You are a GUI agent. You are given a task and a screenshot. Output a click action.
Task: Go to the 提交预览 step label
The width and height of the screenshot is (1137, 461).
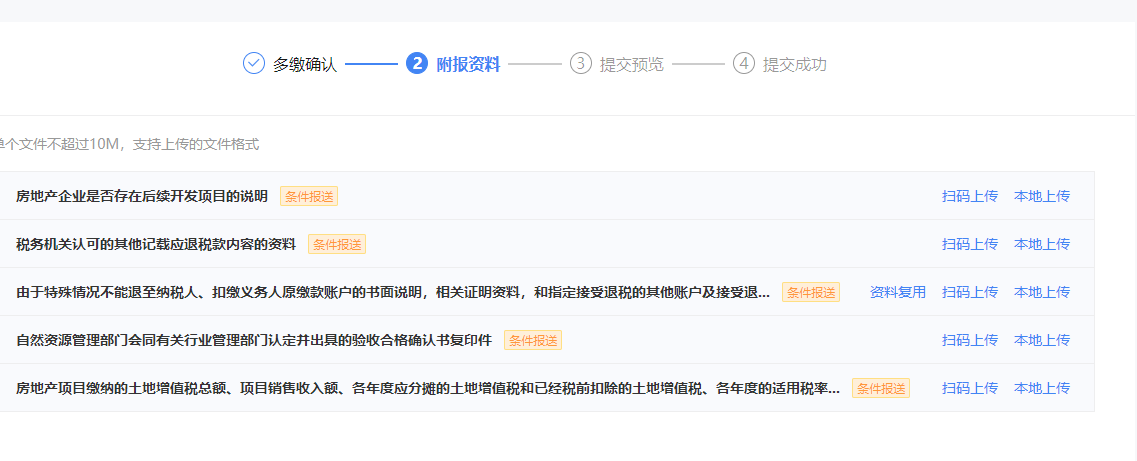631,65
